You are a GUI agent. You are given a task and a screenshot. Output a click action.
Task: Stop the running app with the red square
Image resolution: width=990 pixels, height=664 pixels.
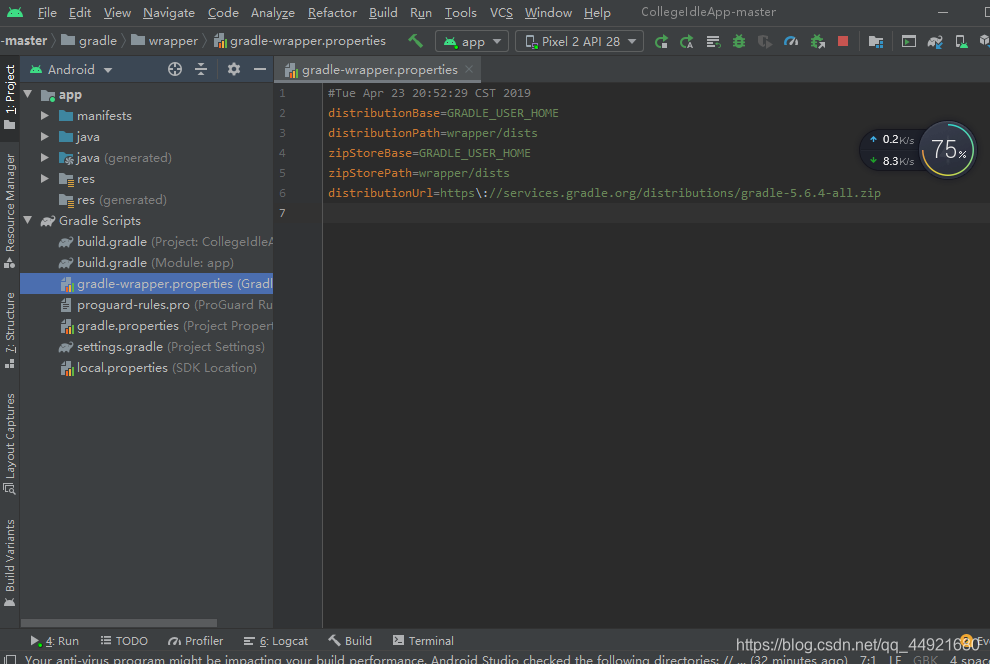click(841, 41)
